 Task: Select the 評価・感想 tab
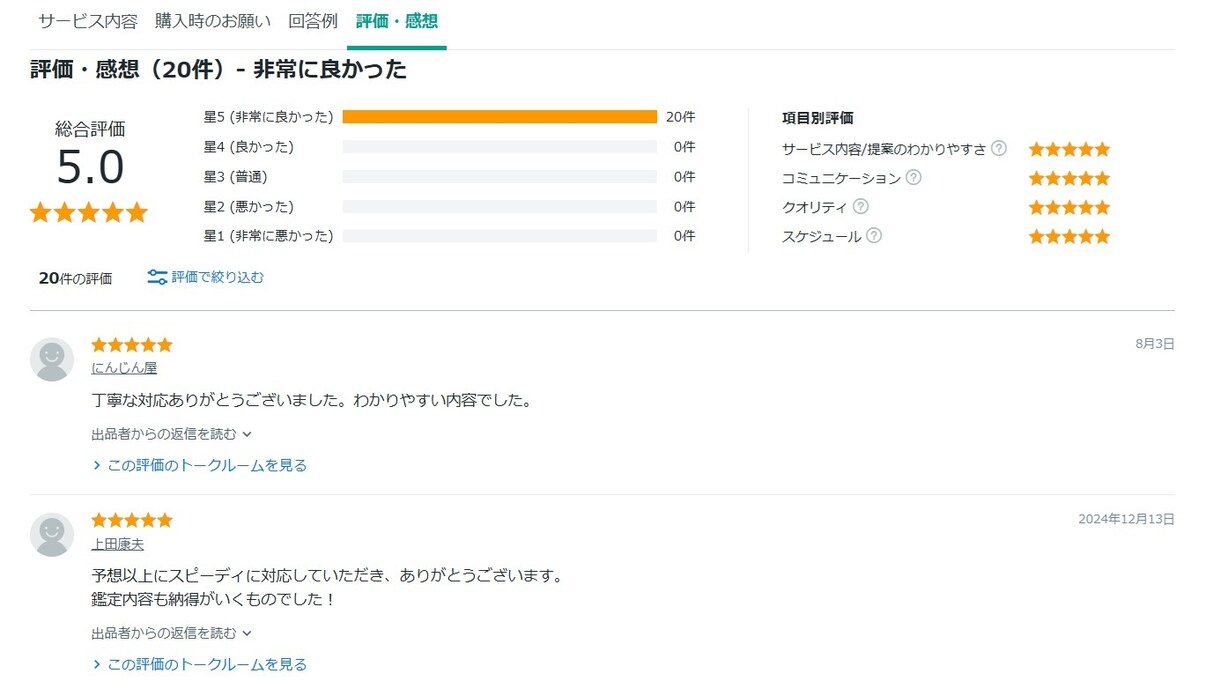[x=397, y=21]
